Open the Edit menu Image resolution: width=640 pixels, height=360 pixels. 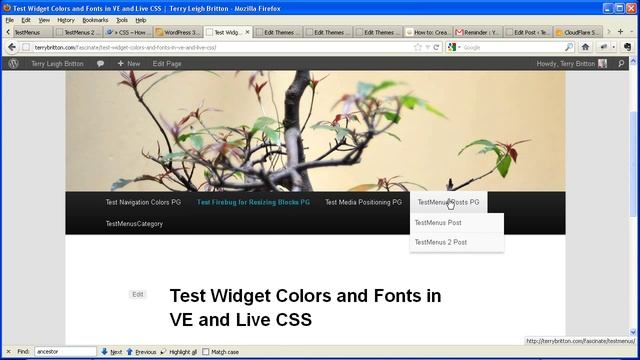(x=26, y=20)
